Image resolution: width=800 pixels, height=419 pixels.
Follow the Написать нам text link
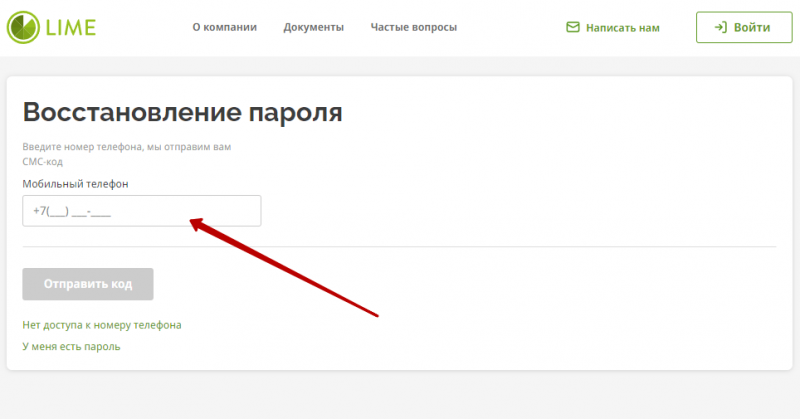point(622,28)
